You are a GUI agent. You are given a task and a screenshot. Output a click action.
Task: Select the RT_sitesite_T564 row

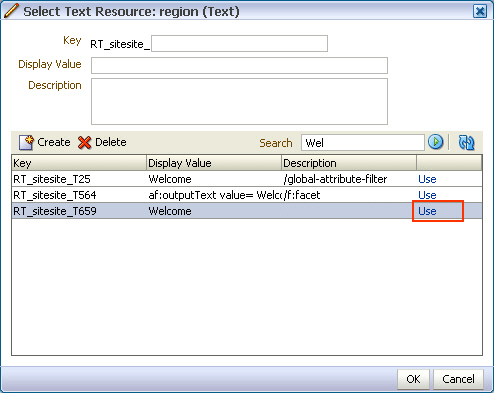tap(247, 195)
